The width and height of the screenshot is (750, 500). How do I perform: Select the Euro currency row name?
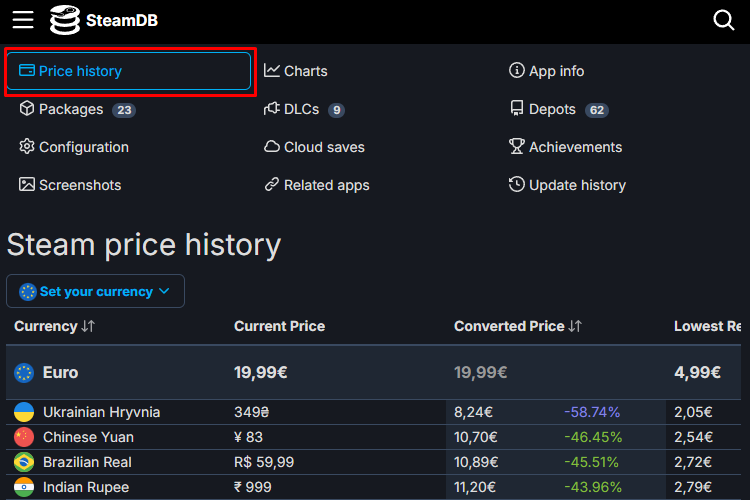coord(60,372)
